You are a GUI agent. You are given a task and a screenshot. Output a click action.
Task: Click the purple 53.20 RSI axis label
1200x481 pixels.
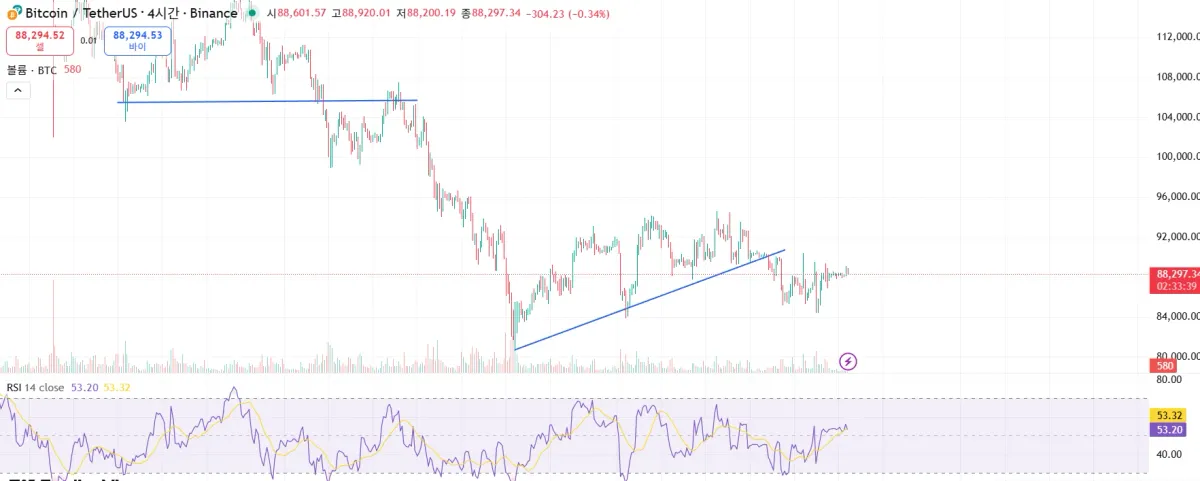pos(1170,430)
